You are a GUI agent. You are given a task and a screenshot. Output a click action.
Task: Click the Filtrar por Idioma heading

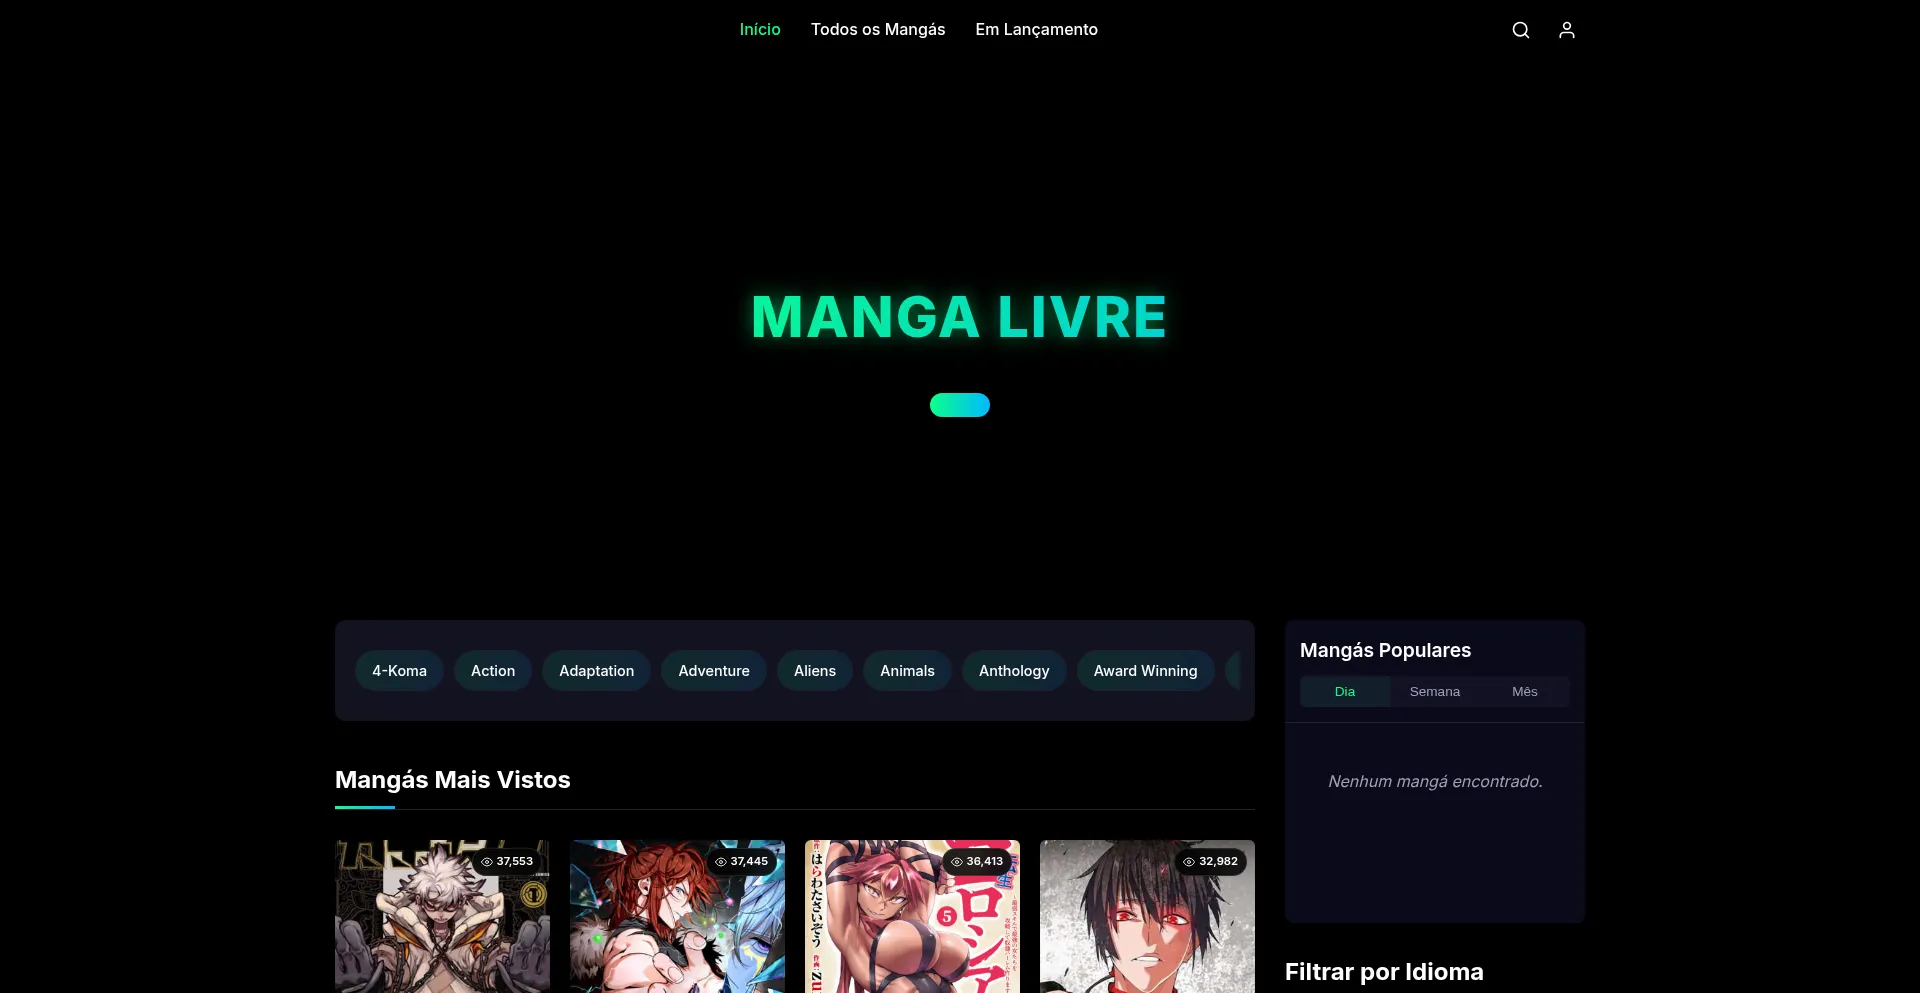pyautogui.click(x=1384, y=972)
